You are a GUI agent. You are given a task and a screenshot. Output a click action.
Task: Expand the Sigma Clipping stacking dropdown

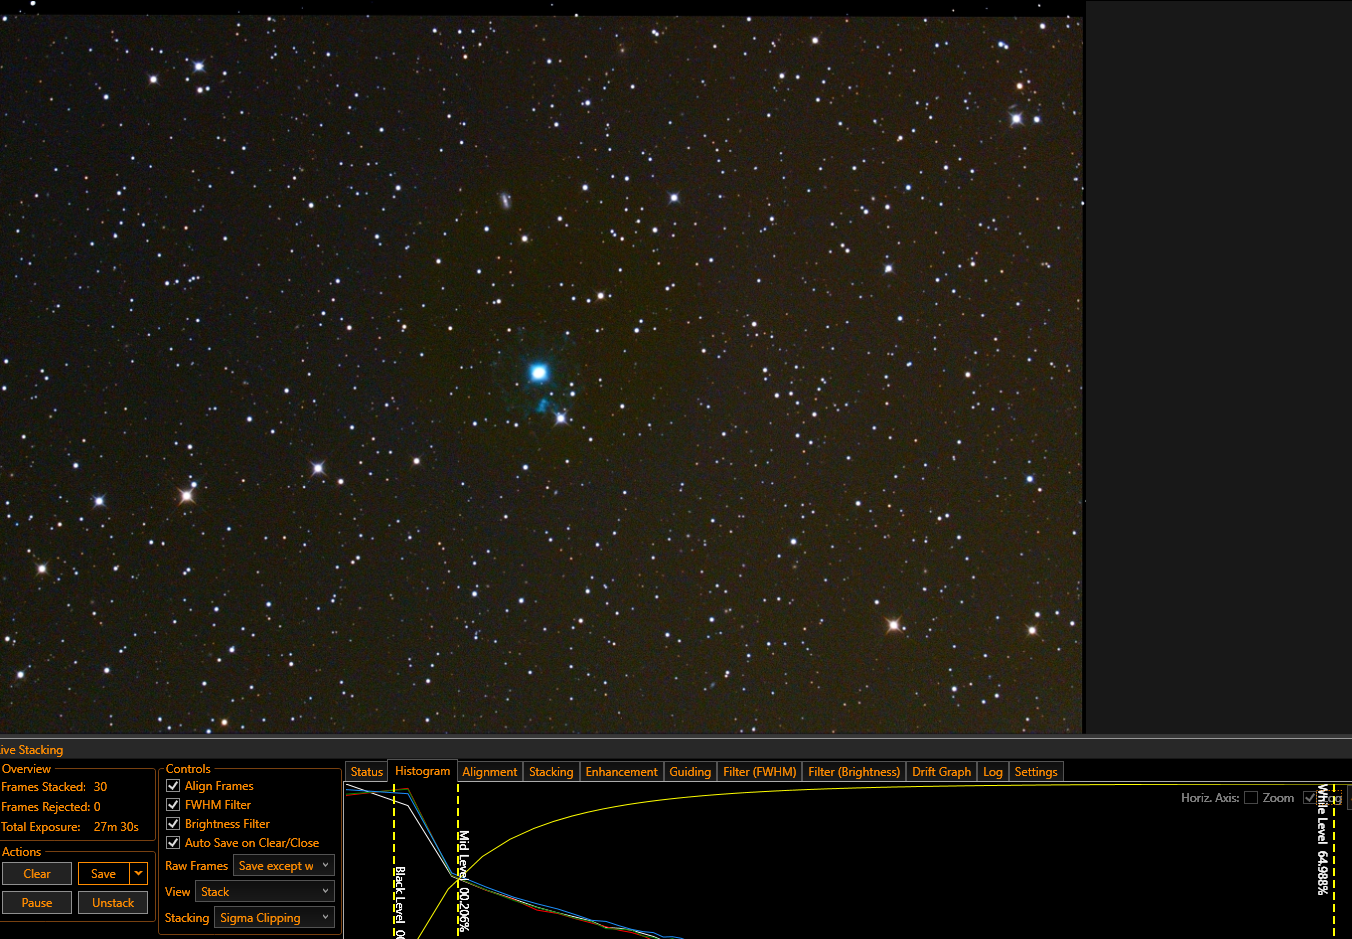point(274,918)
